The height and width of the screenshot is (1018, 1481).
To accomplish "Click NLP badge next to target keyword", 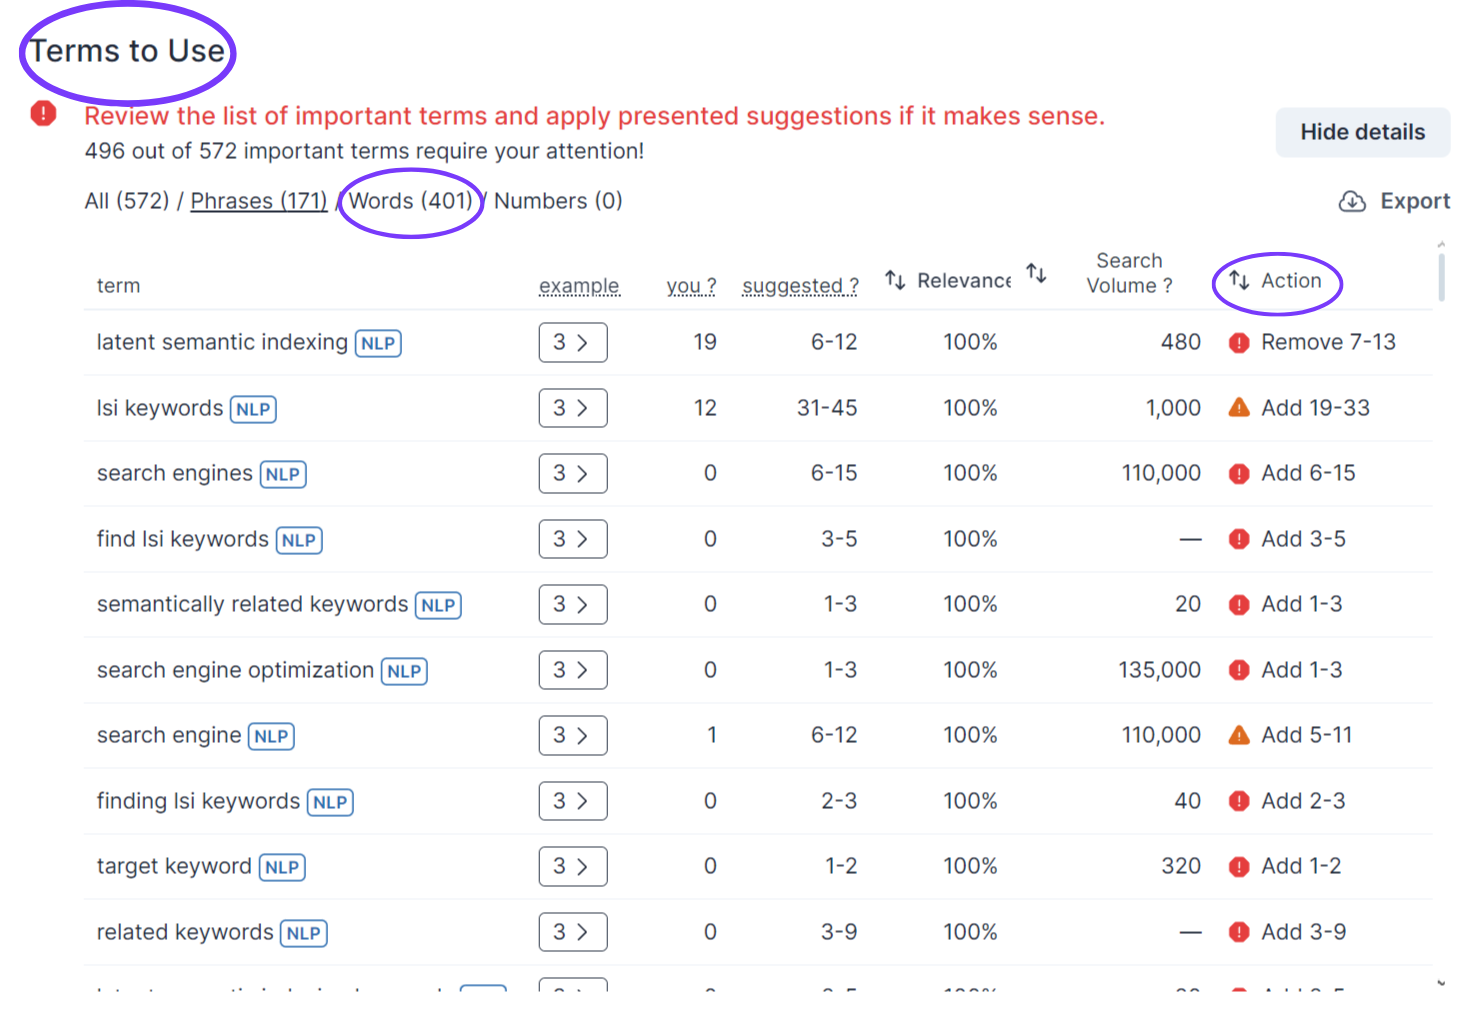I will tap(282, 867).
